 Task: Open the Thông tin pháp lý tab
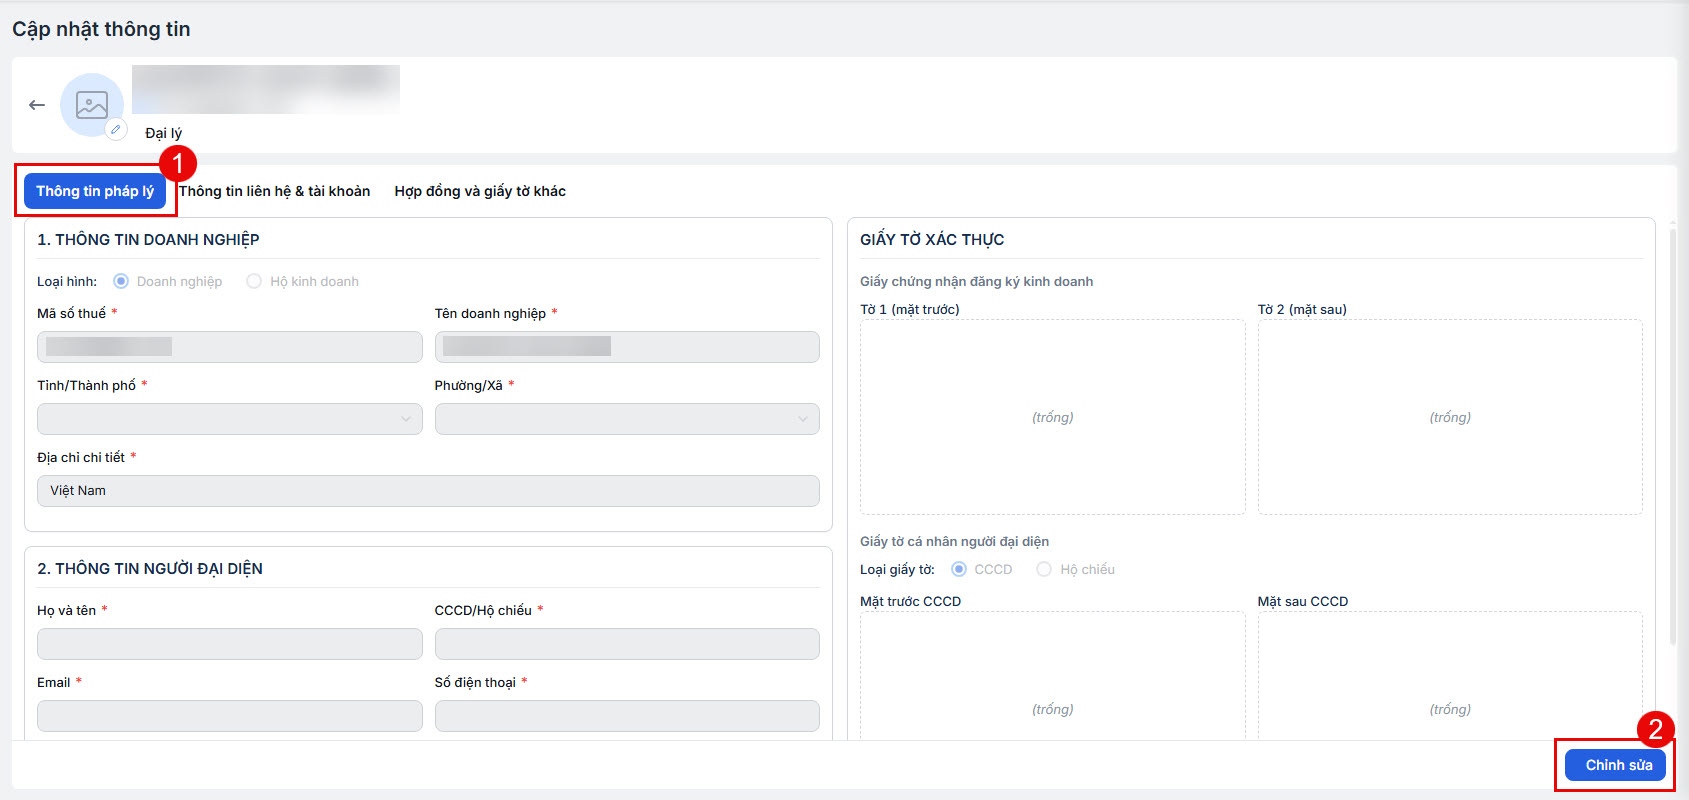[95, 191]
